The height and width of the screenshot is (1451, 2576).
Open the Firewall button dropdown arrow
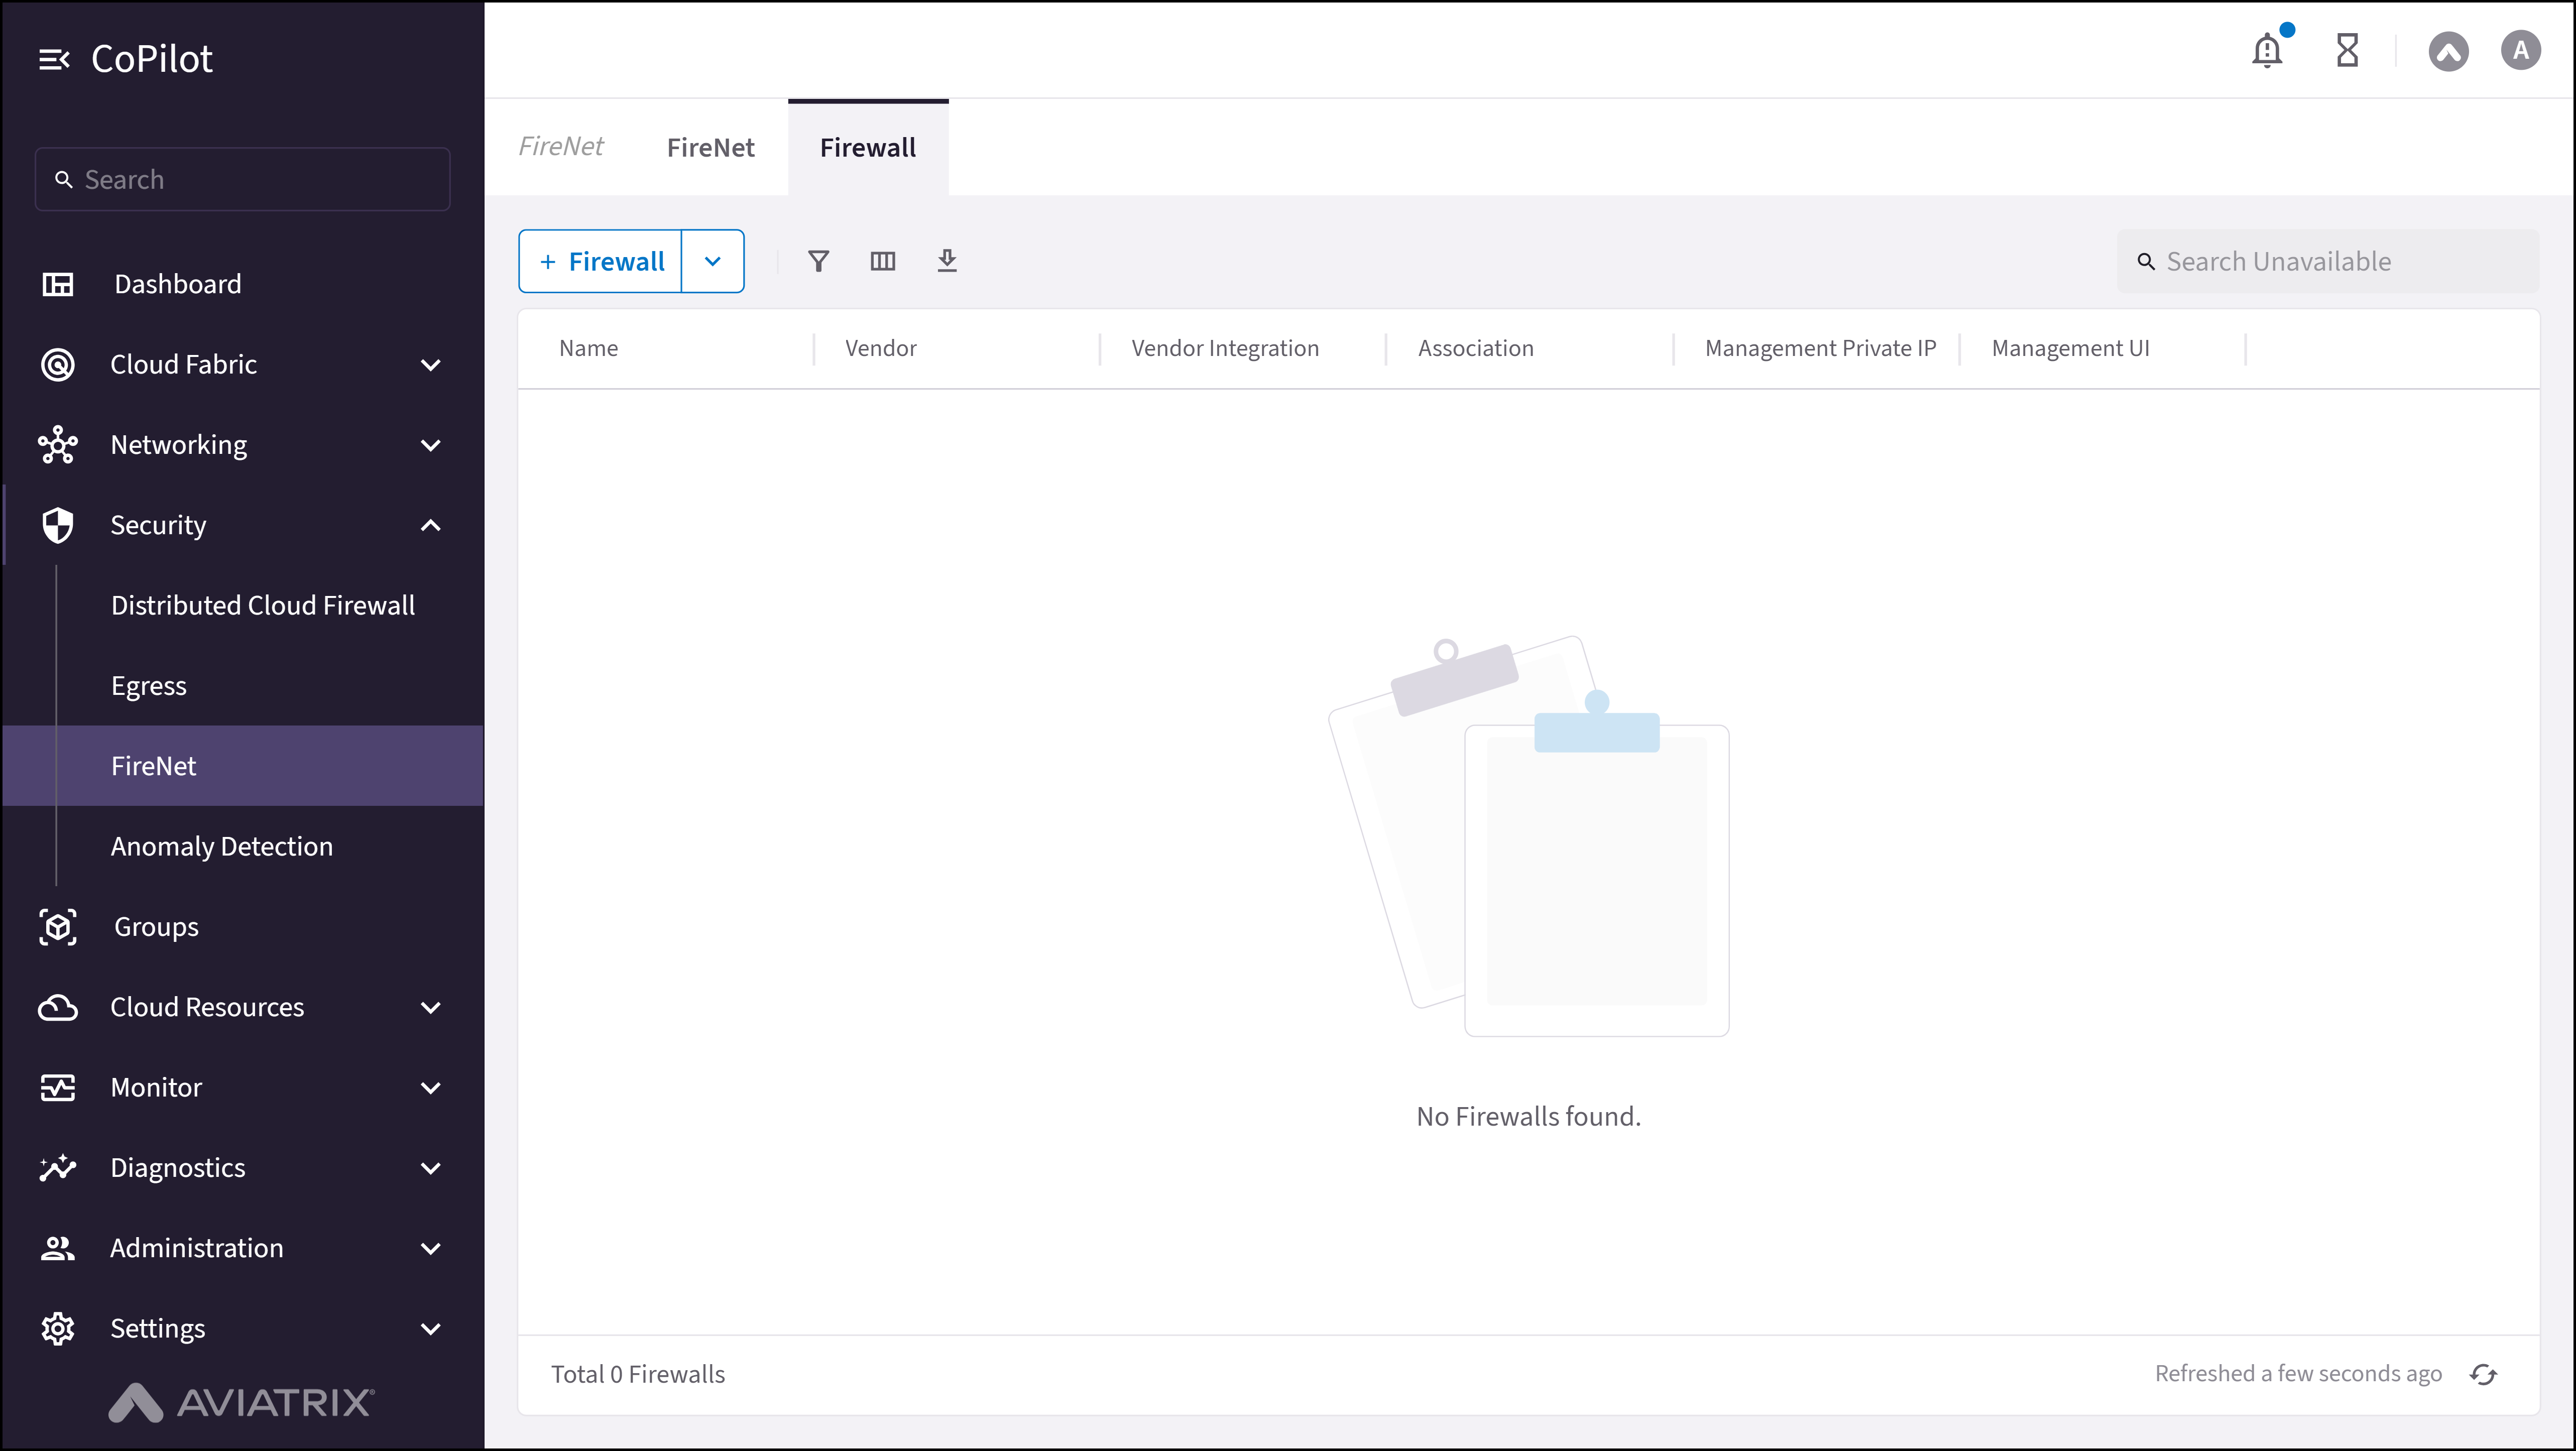712,261
